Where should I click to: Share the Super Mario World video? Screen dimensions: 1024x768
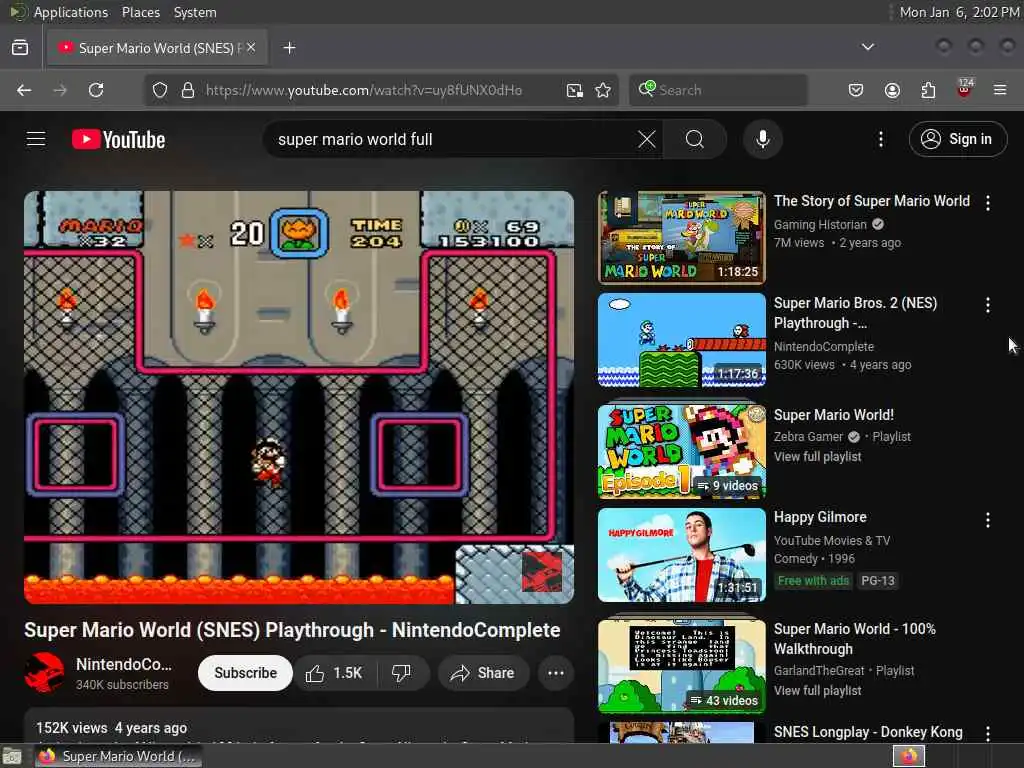point(483,673)
